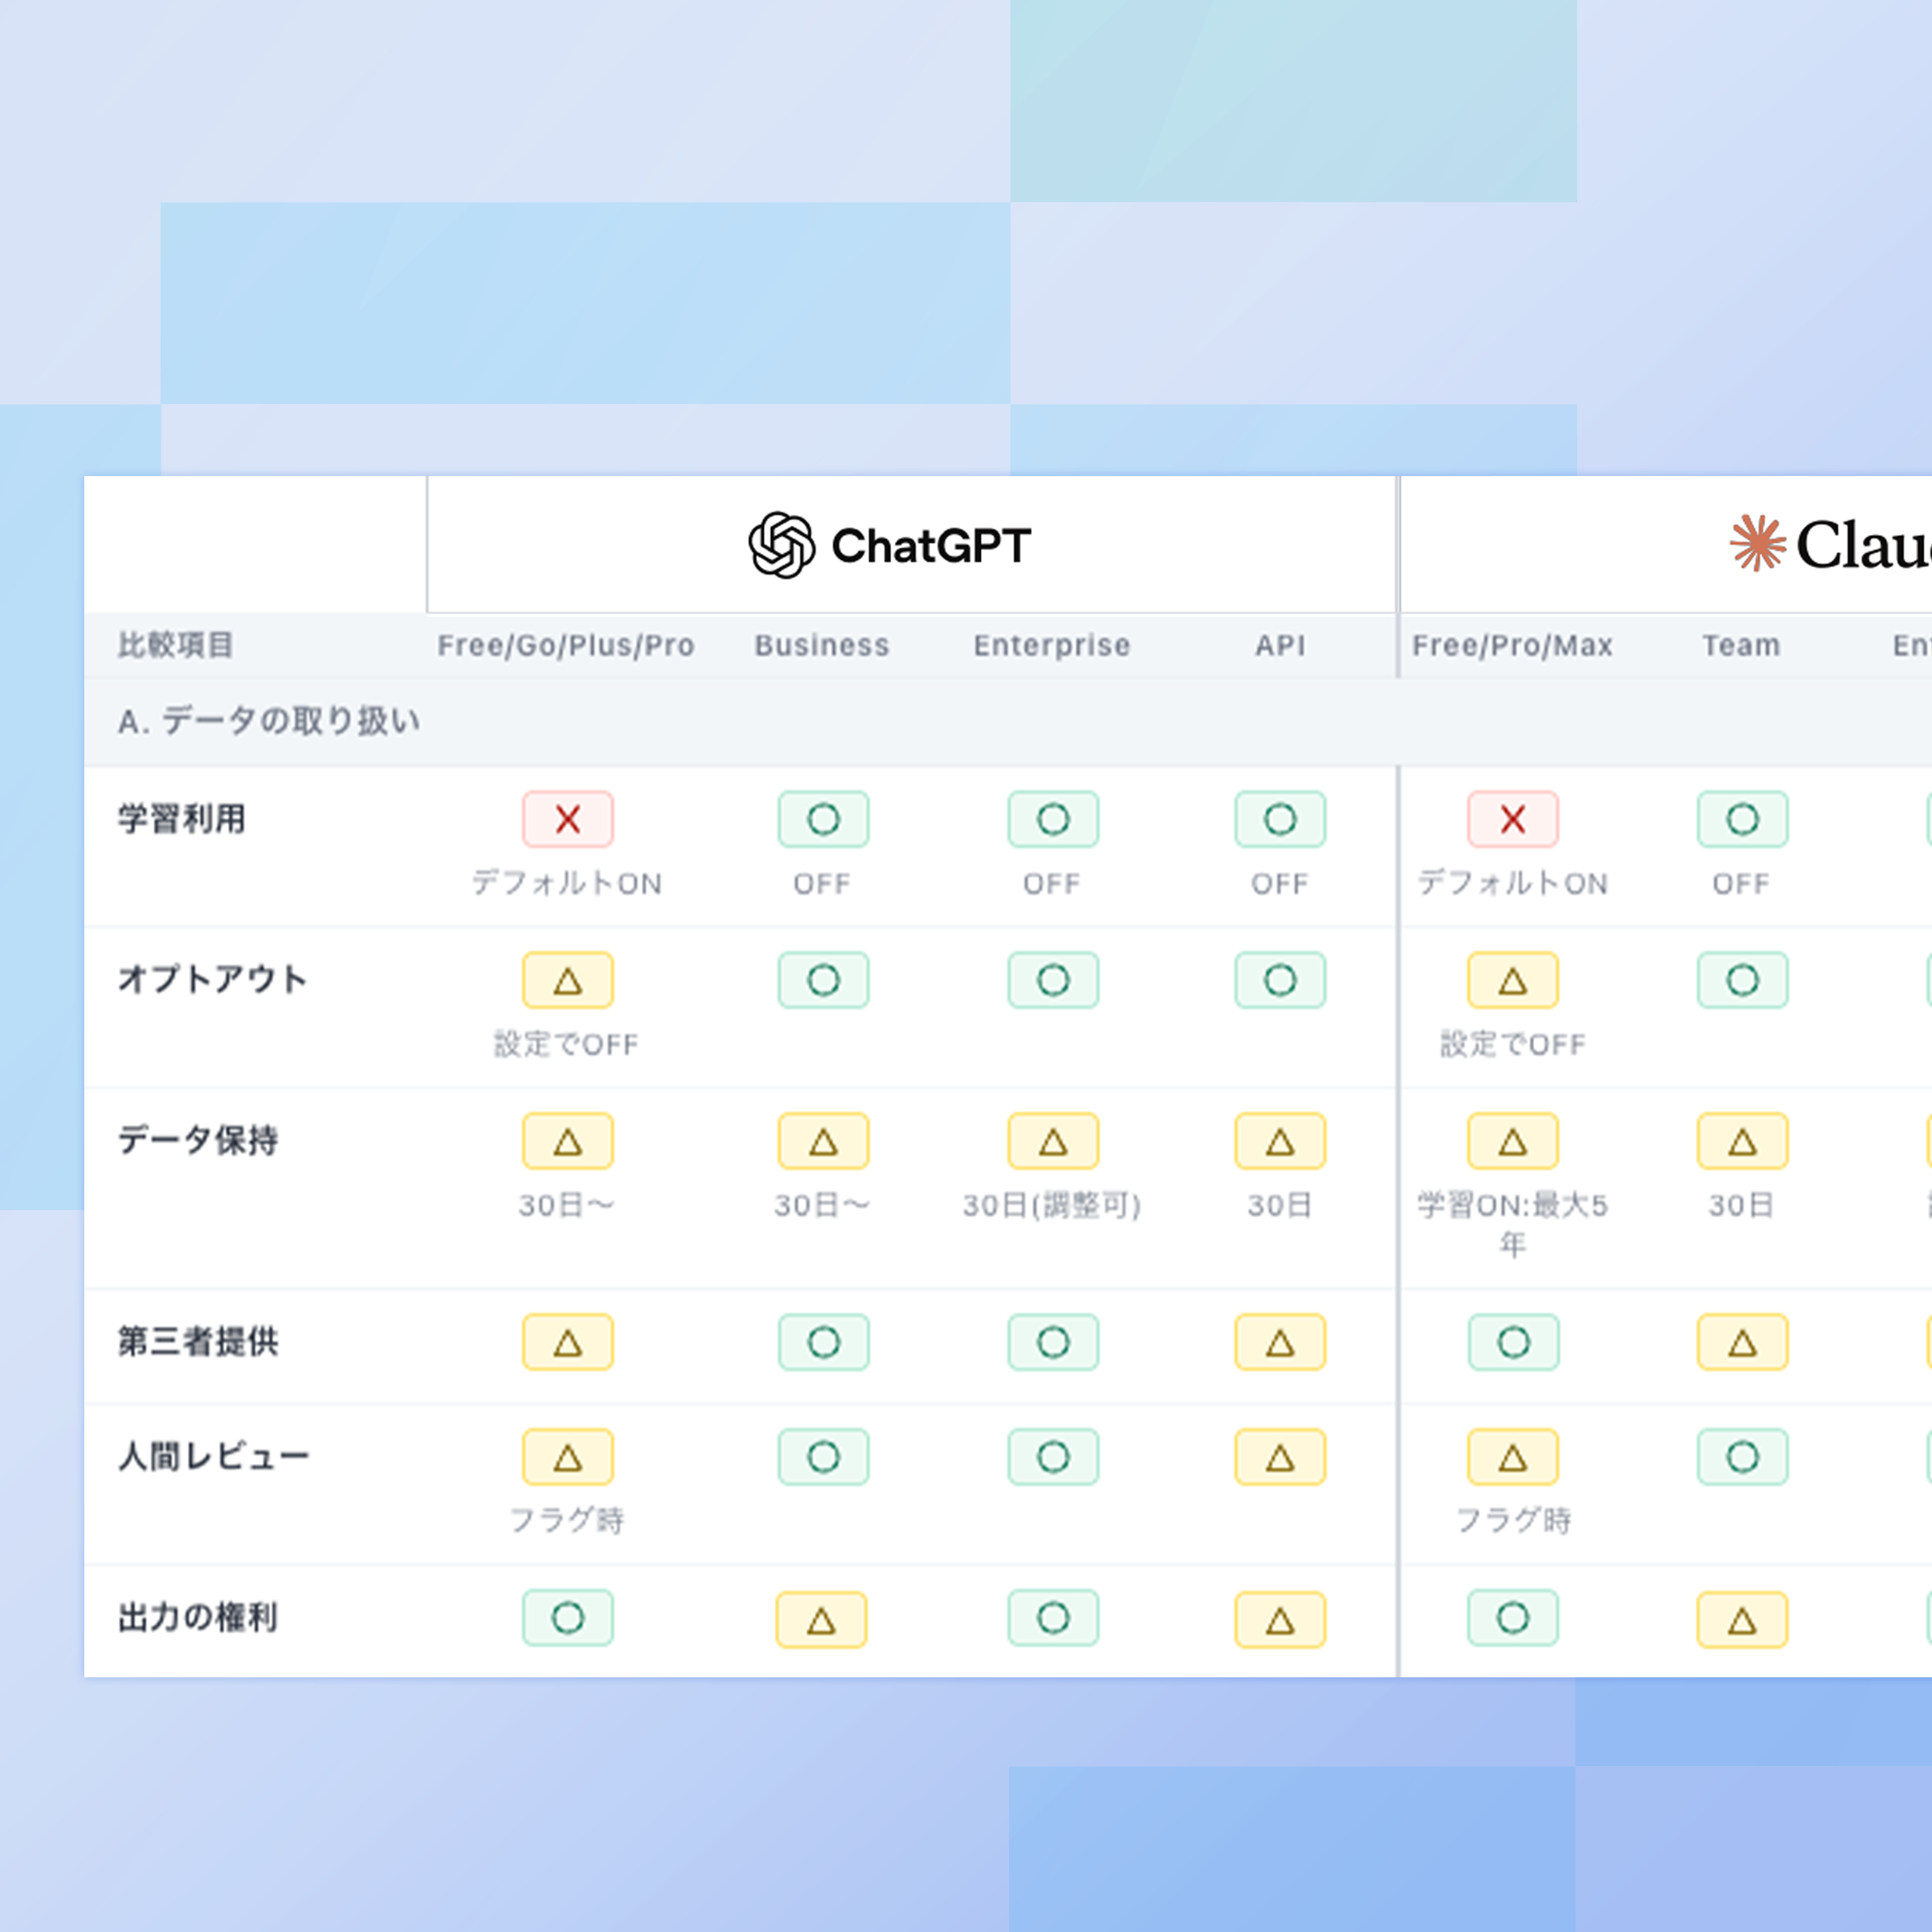
Task: Click green circle for 学習利用 under ChatGPT Enterprise
Action: click(x=1053, y=819)
